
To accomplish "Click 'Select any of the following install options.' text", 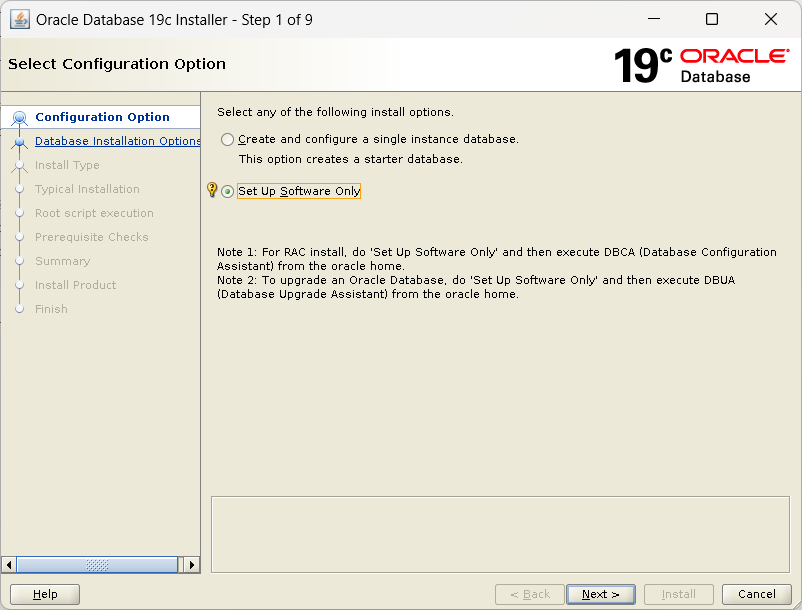I will [335, 112].
